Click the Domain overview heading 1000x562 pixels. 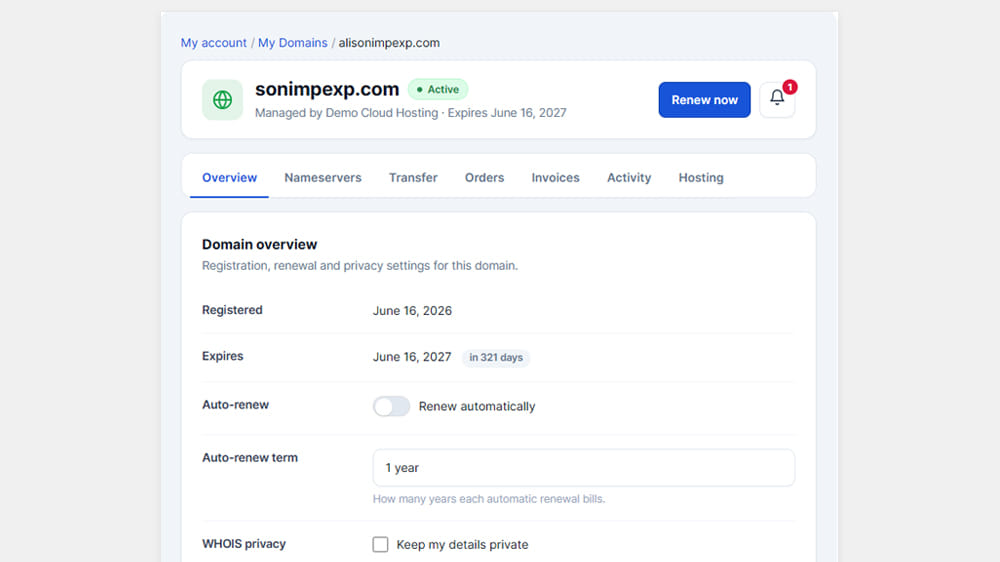[260, 244]
